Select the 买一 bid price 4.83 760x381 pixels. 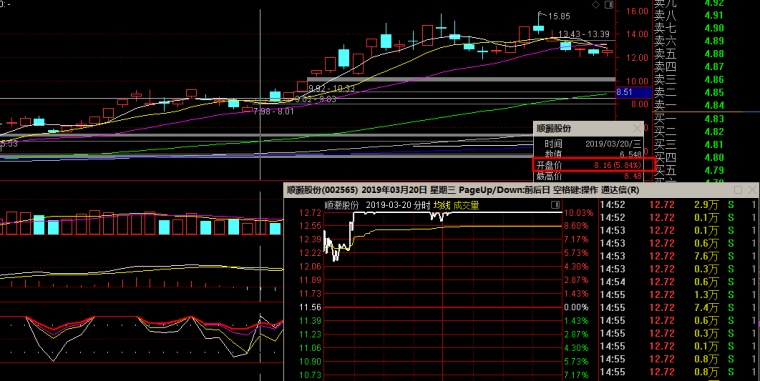tap(714, 119)
